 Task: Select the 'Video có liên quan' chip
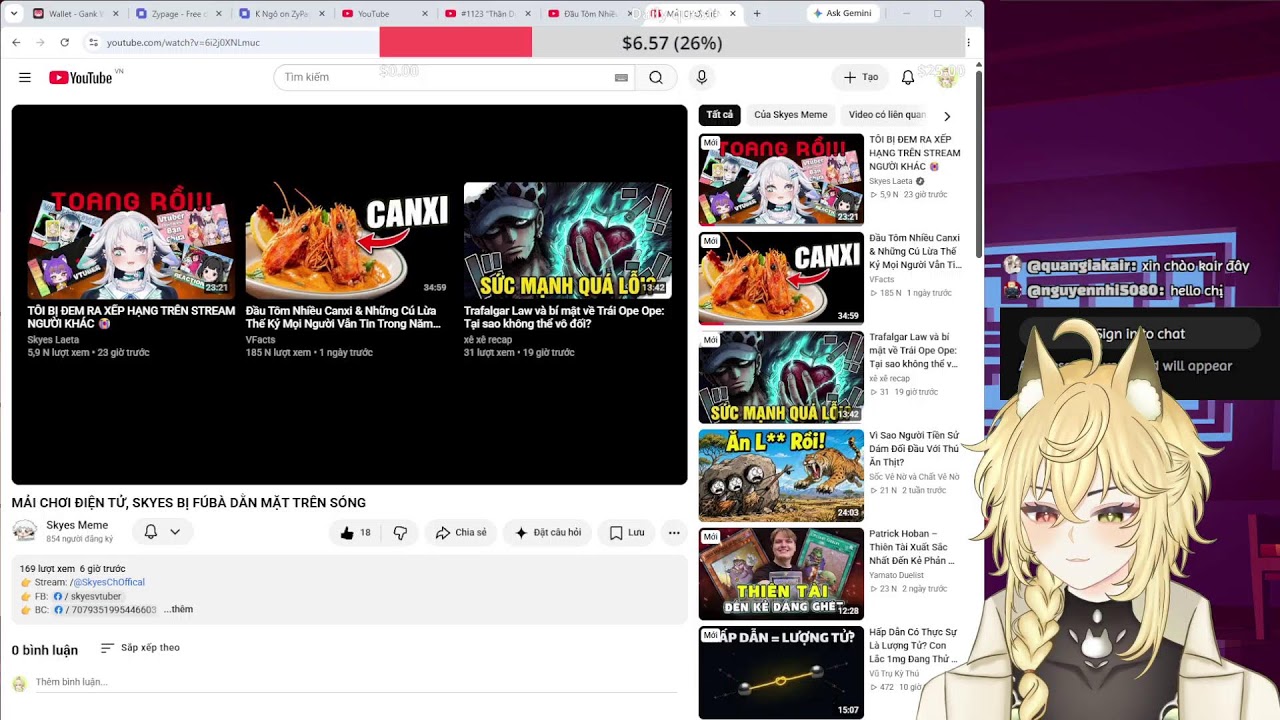(887, 115)
